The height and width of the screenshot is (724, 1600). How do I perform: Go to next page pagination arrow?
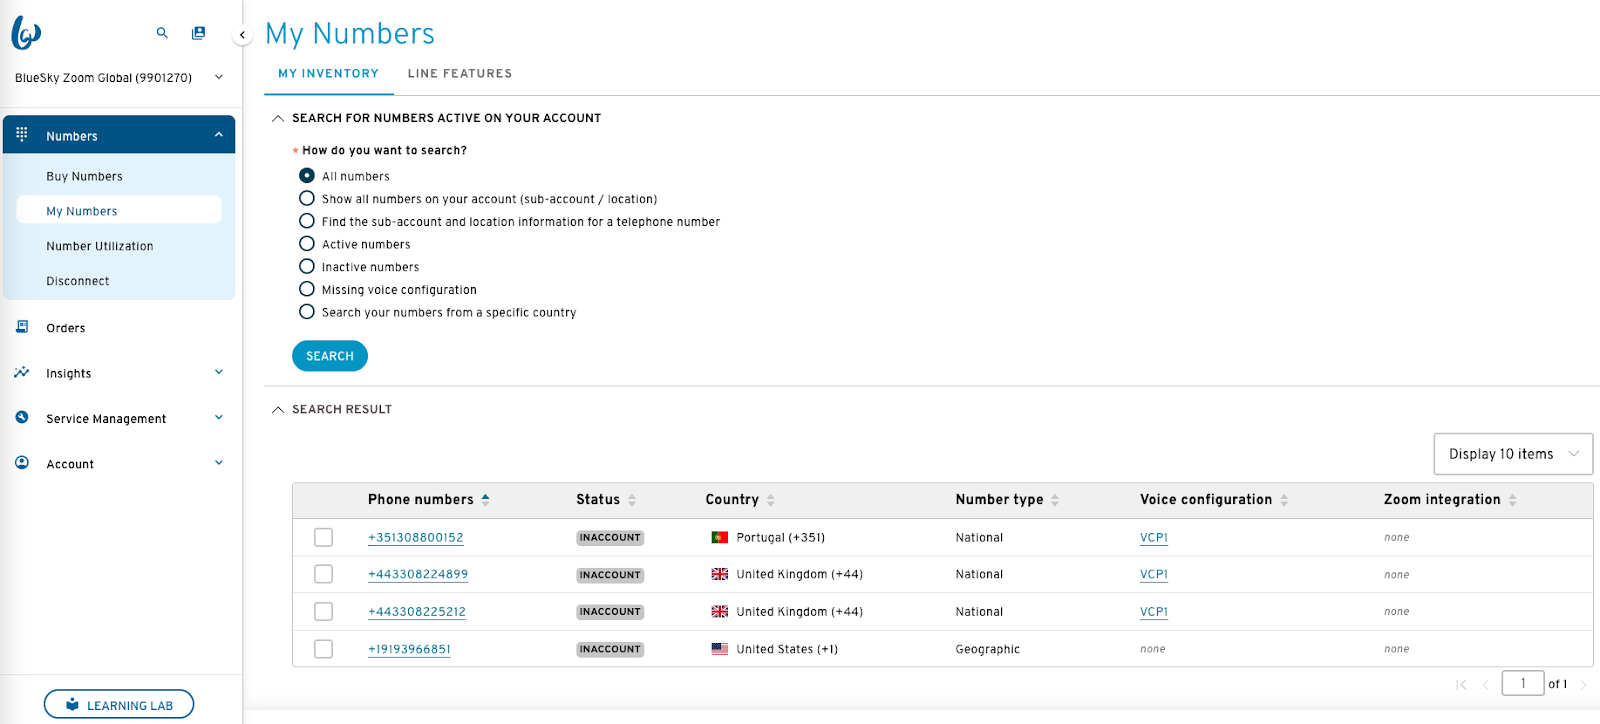click(x=1583, y=685)
